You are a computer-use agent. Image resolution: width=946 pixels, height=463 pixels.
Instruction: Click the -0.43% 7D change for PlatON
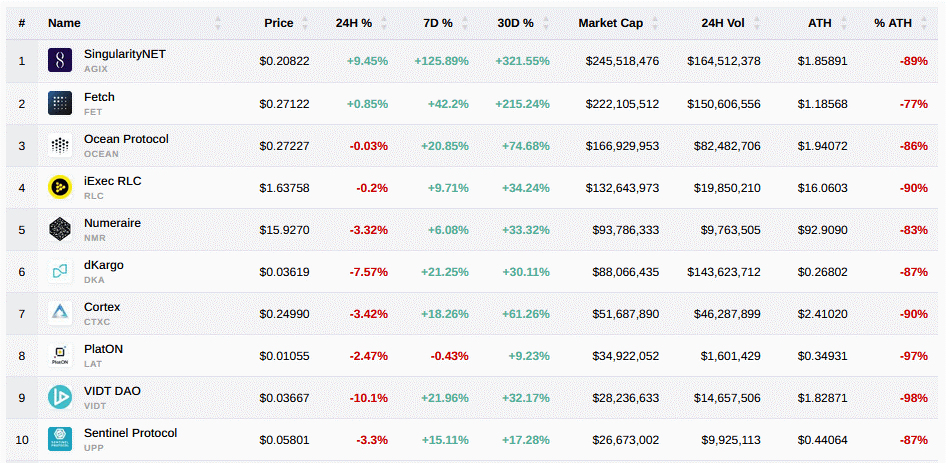pos(449,356)
